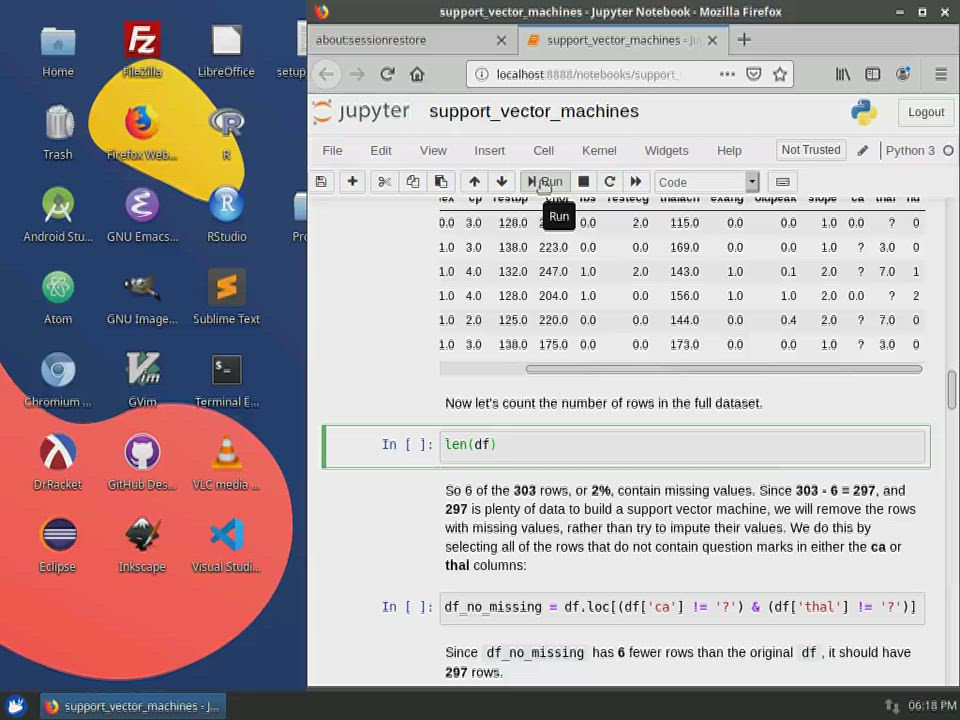Click the support_vector_machines taskbar window button
This screenshot has width=960, height=720.
point(133,706)
